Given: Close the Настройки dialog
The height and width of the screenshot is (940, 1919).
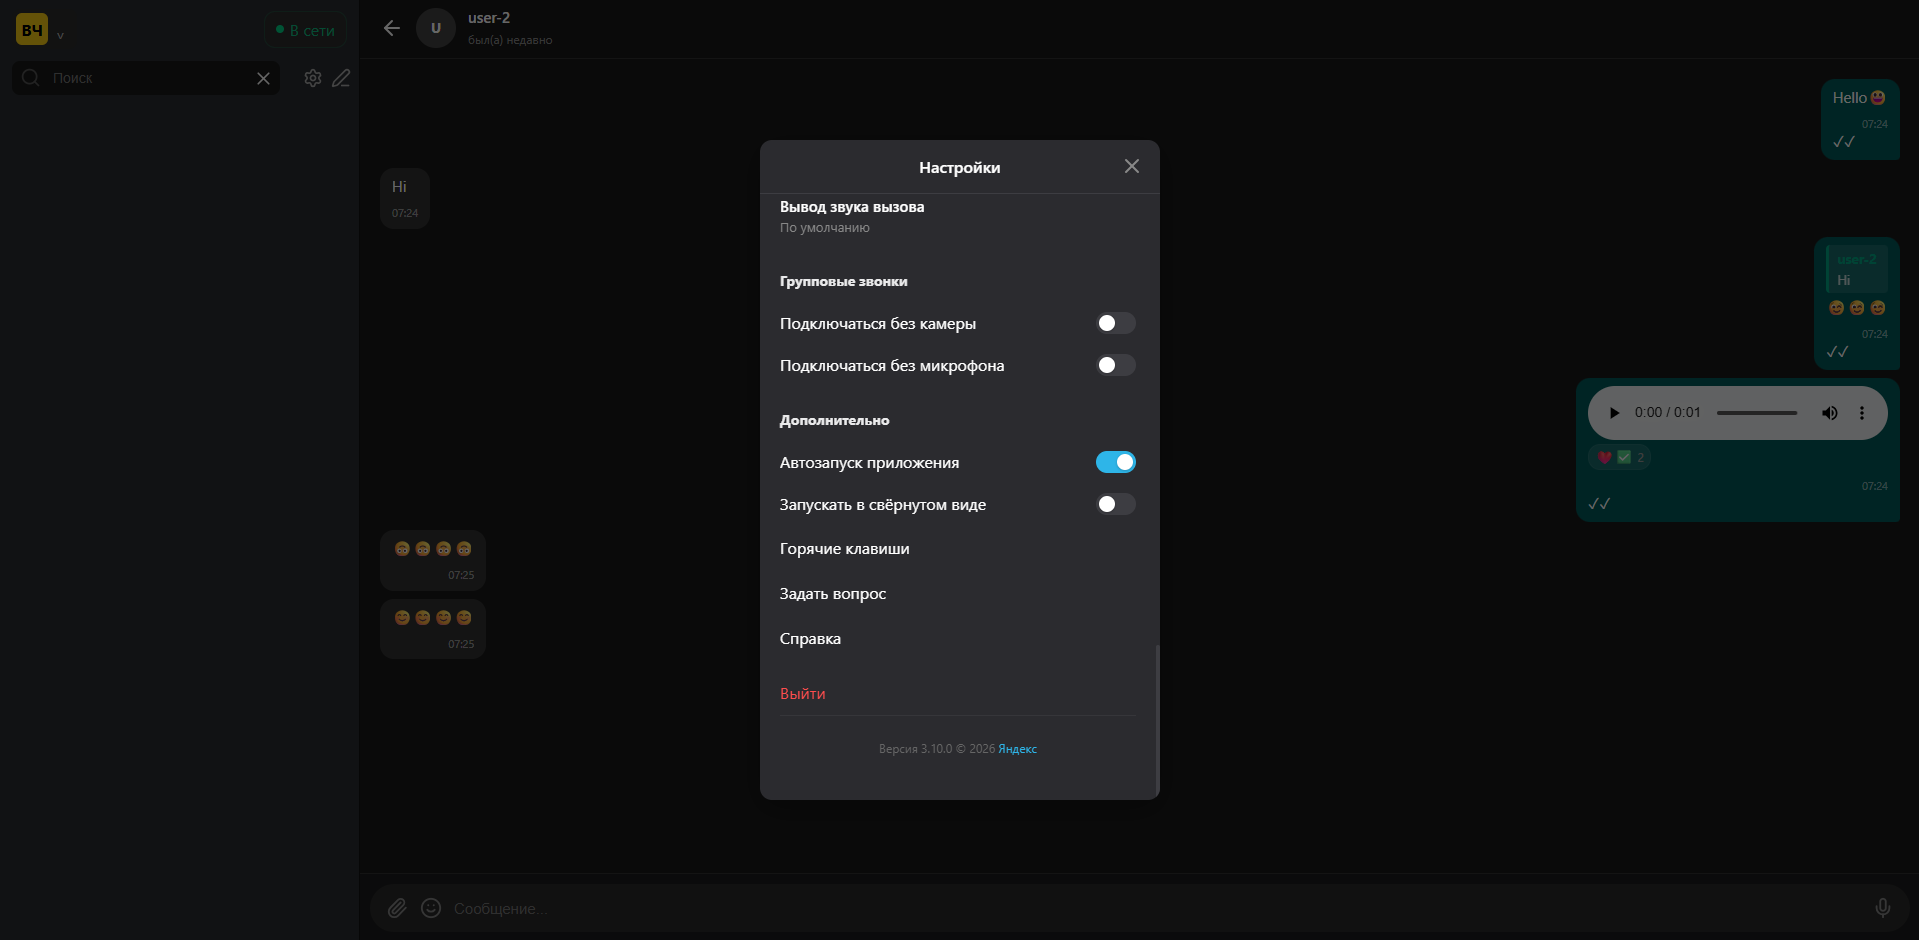Looking at the screenshot, I should click(1131, 166).
